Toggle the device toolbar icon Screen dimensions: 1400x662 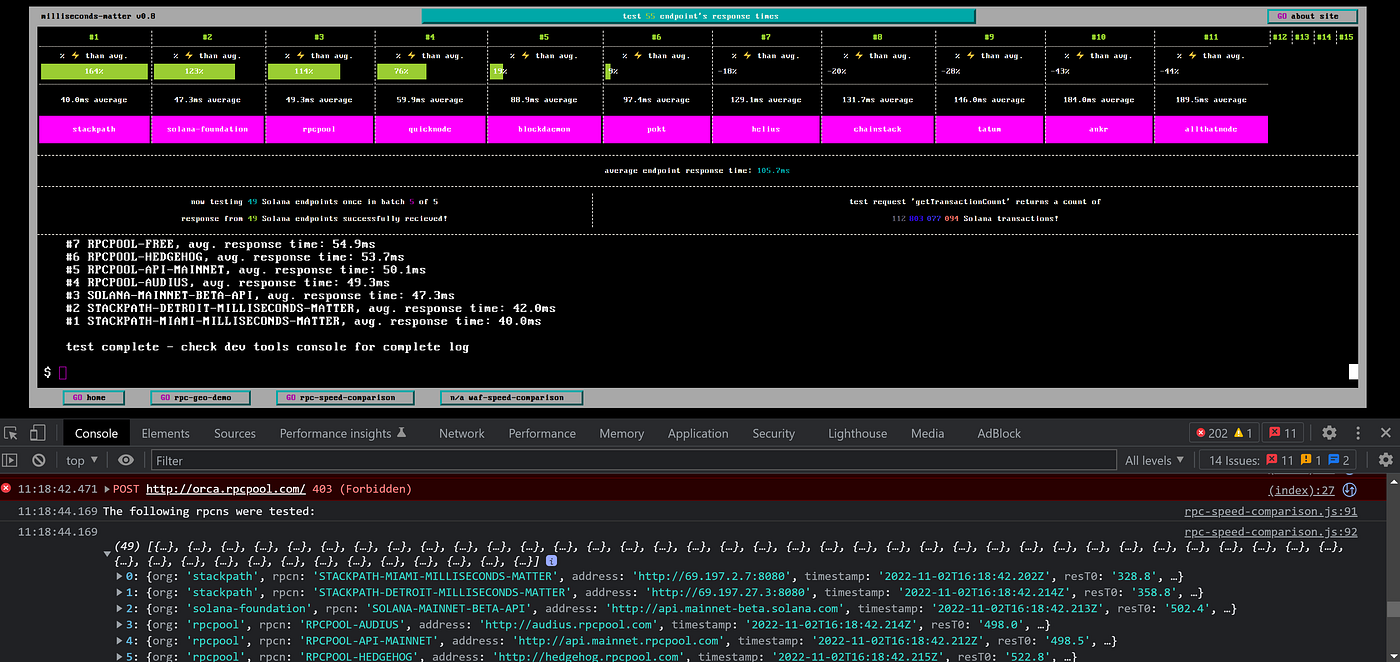[36, 433]
